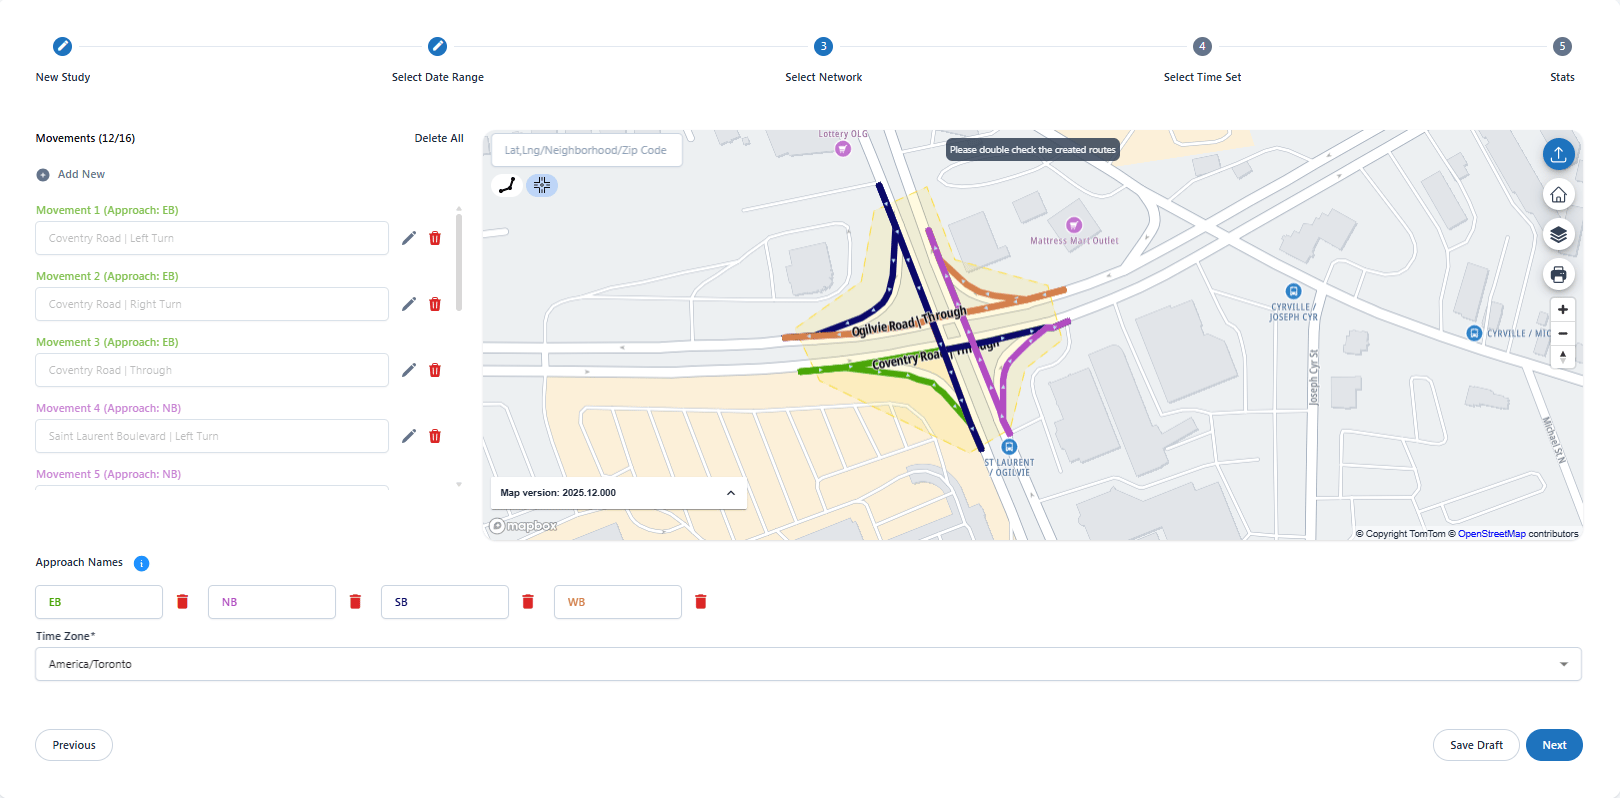Screen dimensions: 1620x798
Task: Go to Stats step 5
Action: tap(1562, 46)
